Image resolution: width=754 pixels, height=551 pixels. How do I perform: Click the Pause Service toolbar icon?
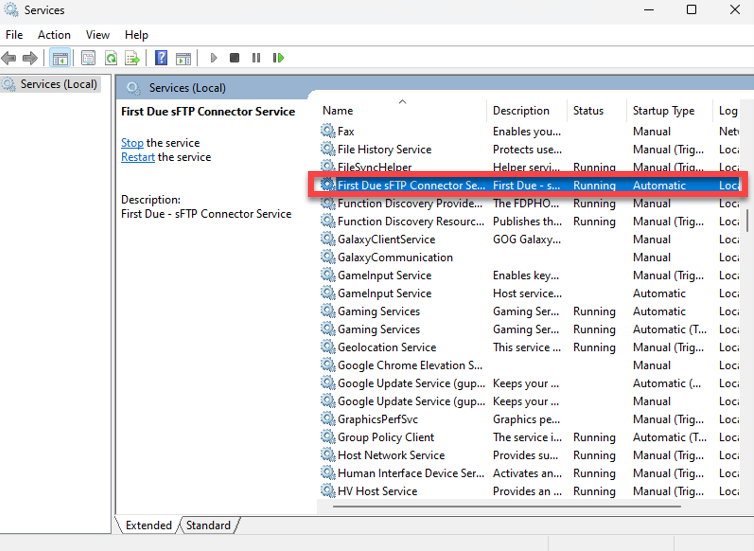click(x=256, y=58)
